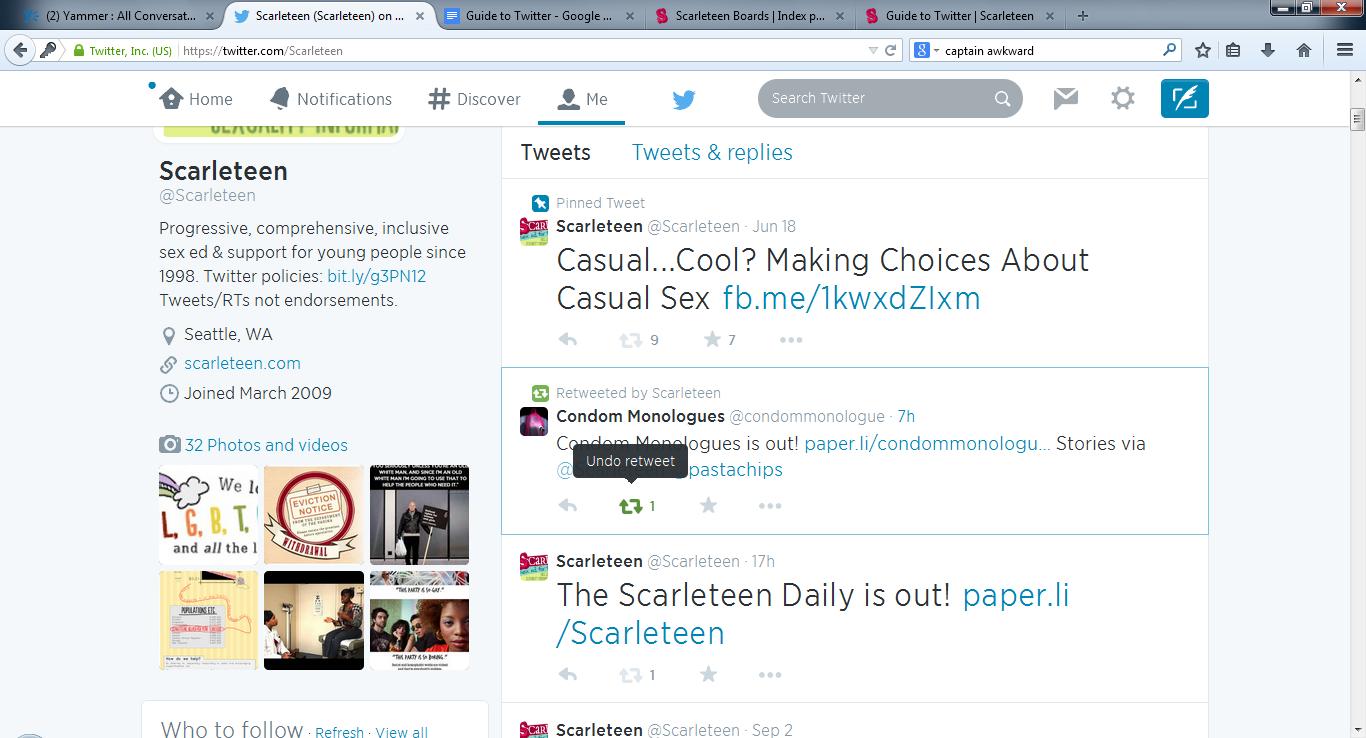This screenshot has width=1366, height=738.
Task: Undo retweet of Condom Monologues tweet
Action: coord(631,506)
